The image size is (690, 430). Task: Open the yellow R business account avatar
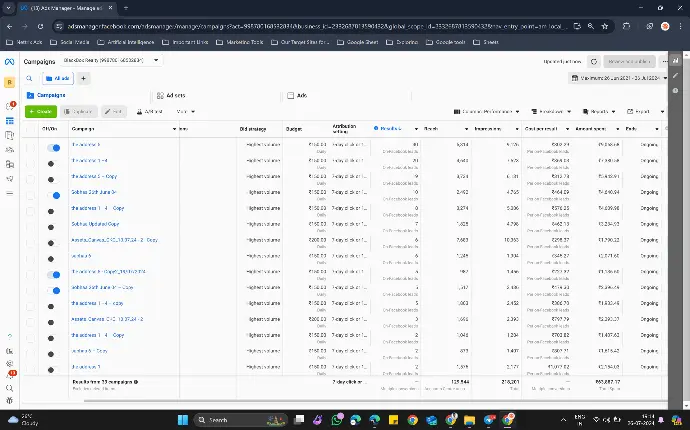pos(9,82)
